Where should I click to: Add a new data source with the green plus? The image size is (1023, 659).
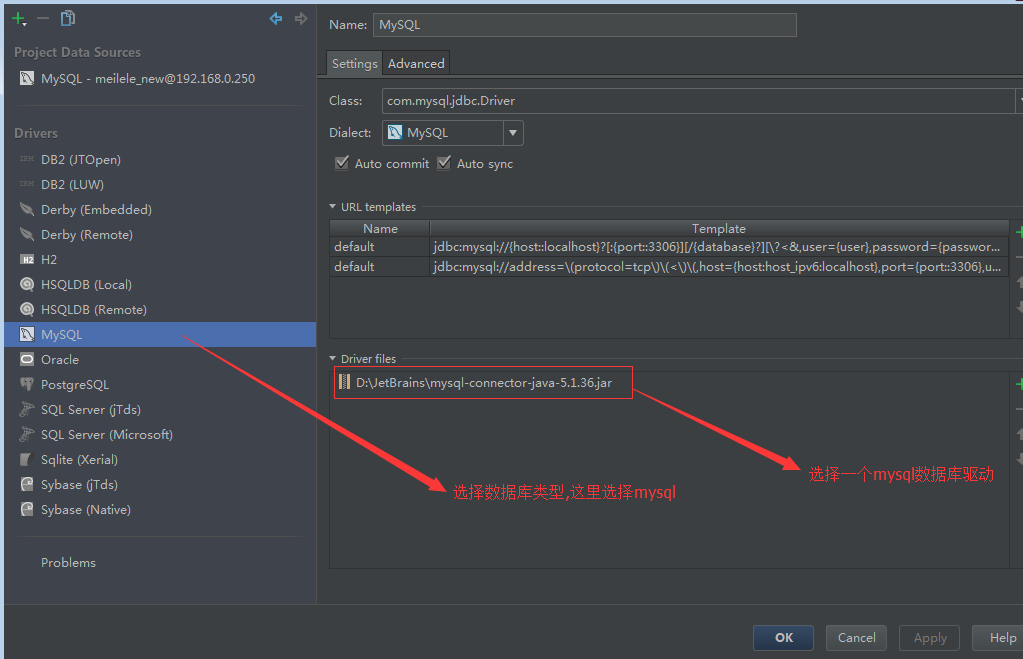19,19
